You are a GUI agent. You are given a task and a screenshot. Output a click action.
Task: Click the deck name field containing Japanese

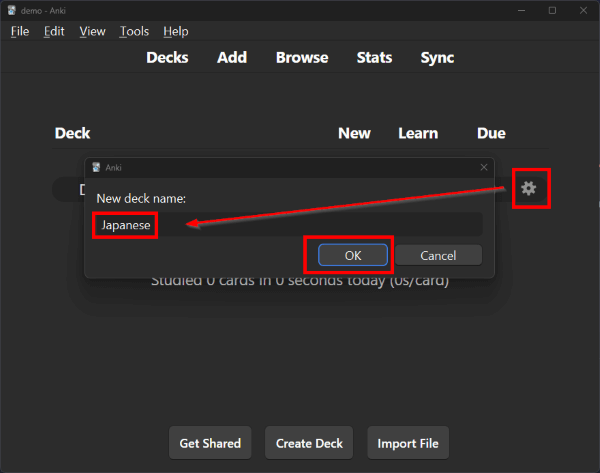(288, 225)
